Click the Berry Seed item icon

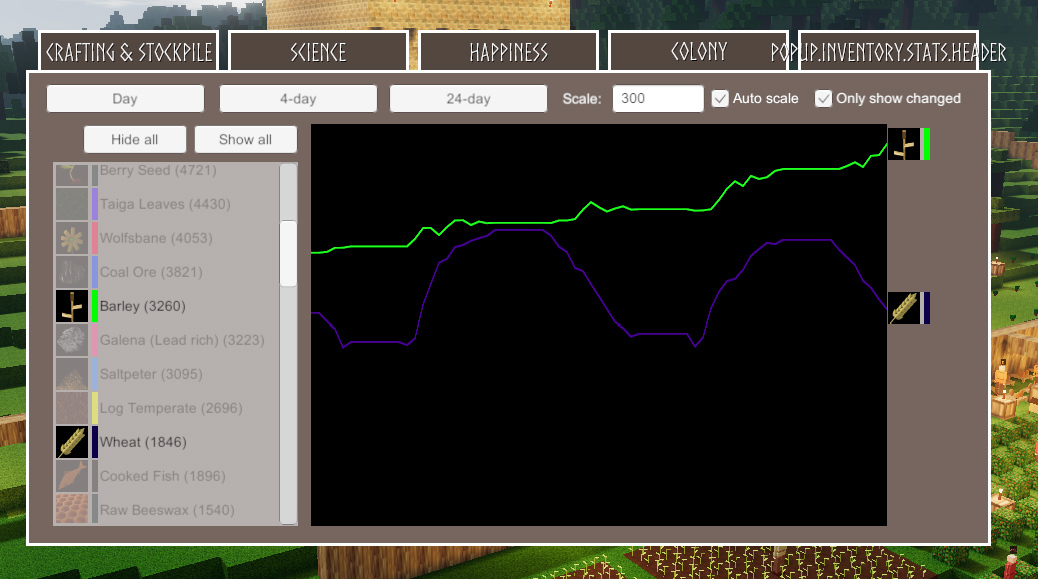[x=72, y=174]
